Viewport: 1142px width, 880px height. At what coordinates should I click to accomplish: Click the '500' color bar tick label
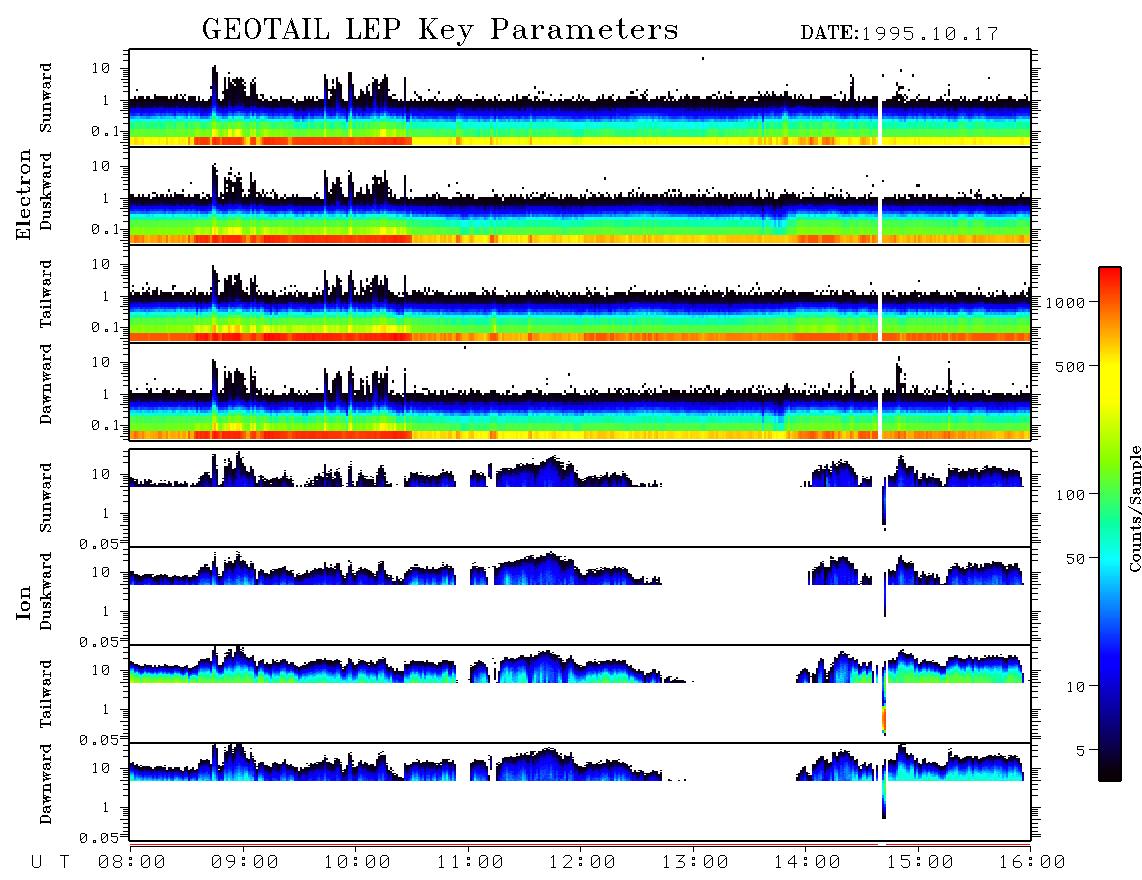[x=1071, y=366]
